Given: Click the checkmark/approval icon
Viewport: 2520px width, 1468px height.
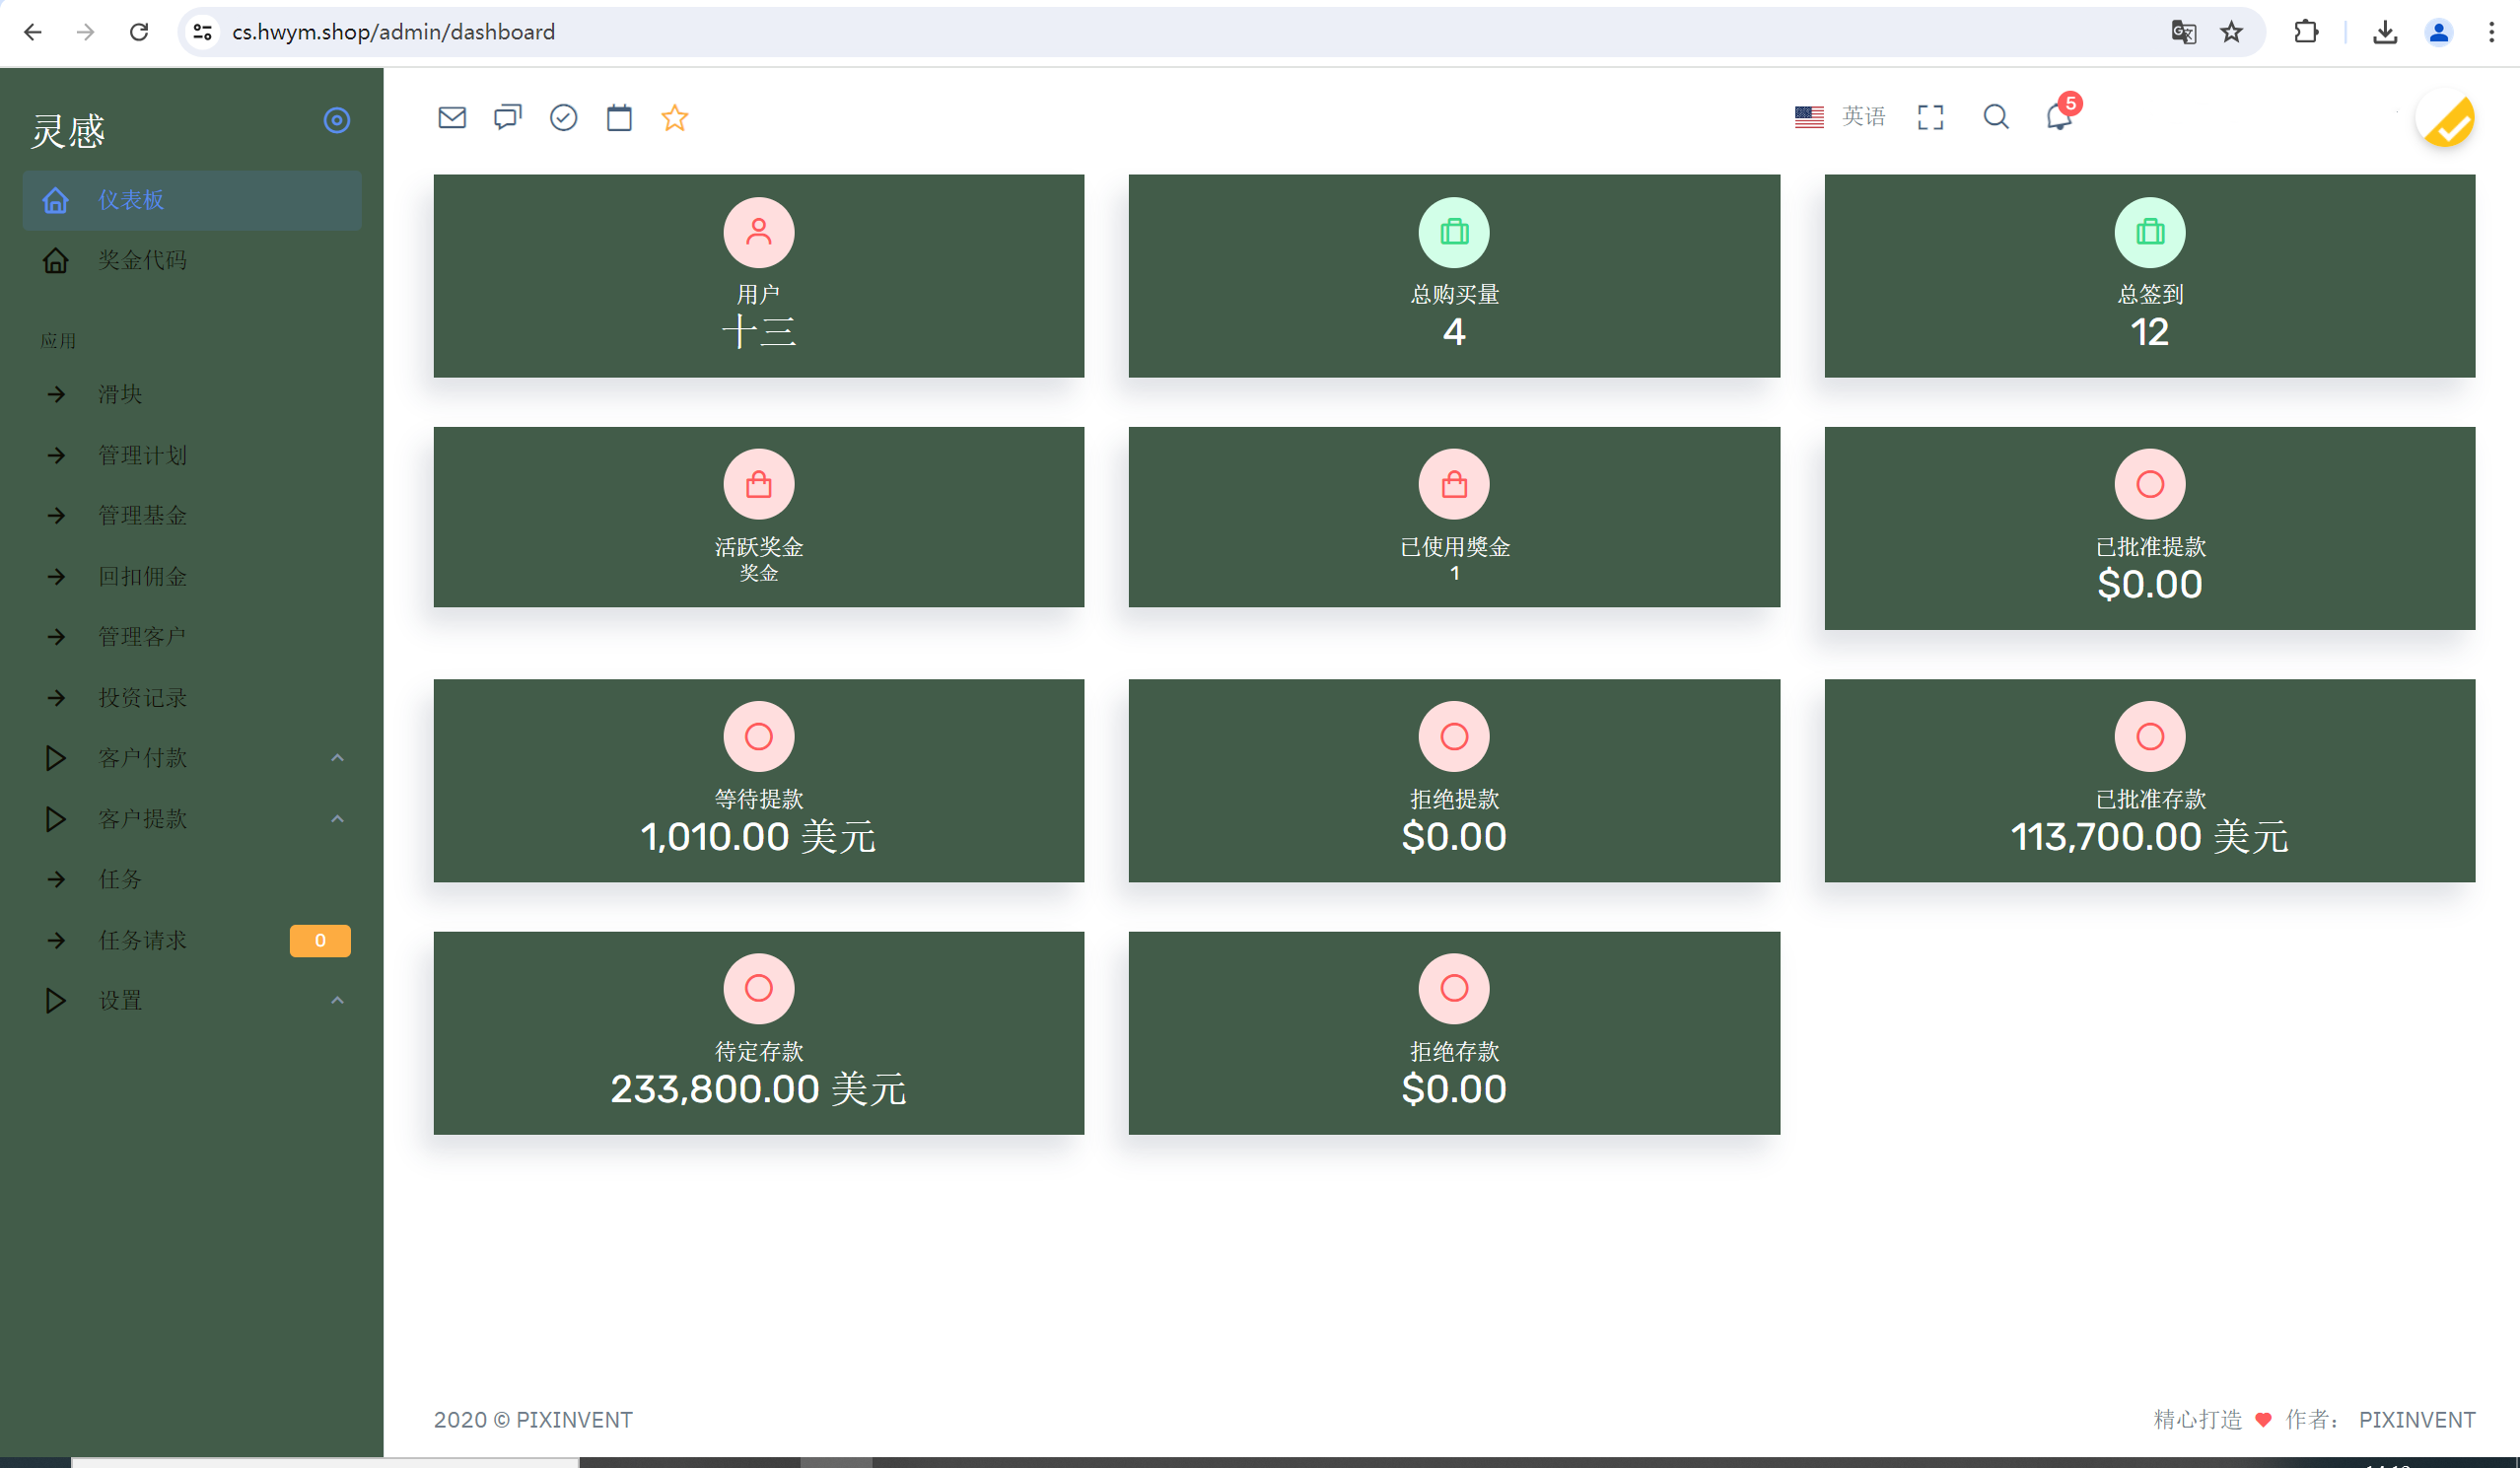Looking at the screenshot, I should tap(565, 117).
